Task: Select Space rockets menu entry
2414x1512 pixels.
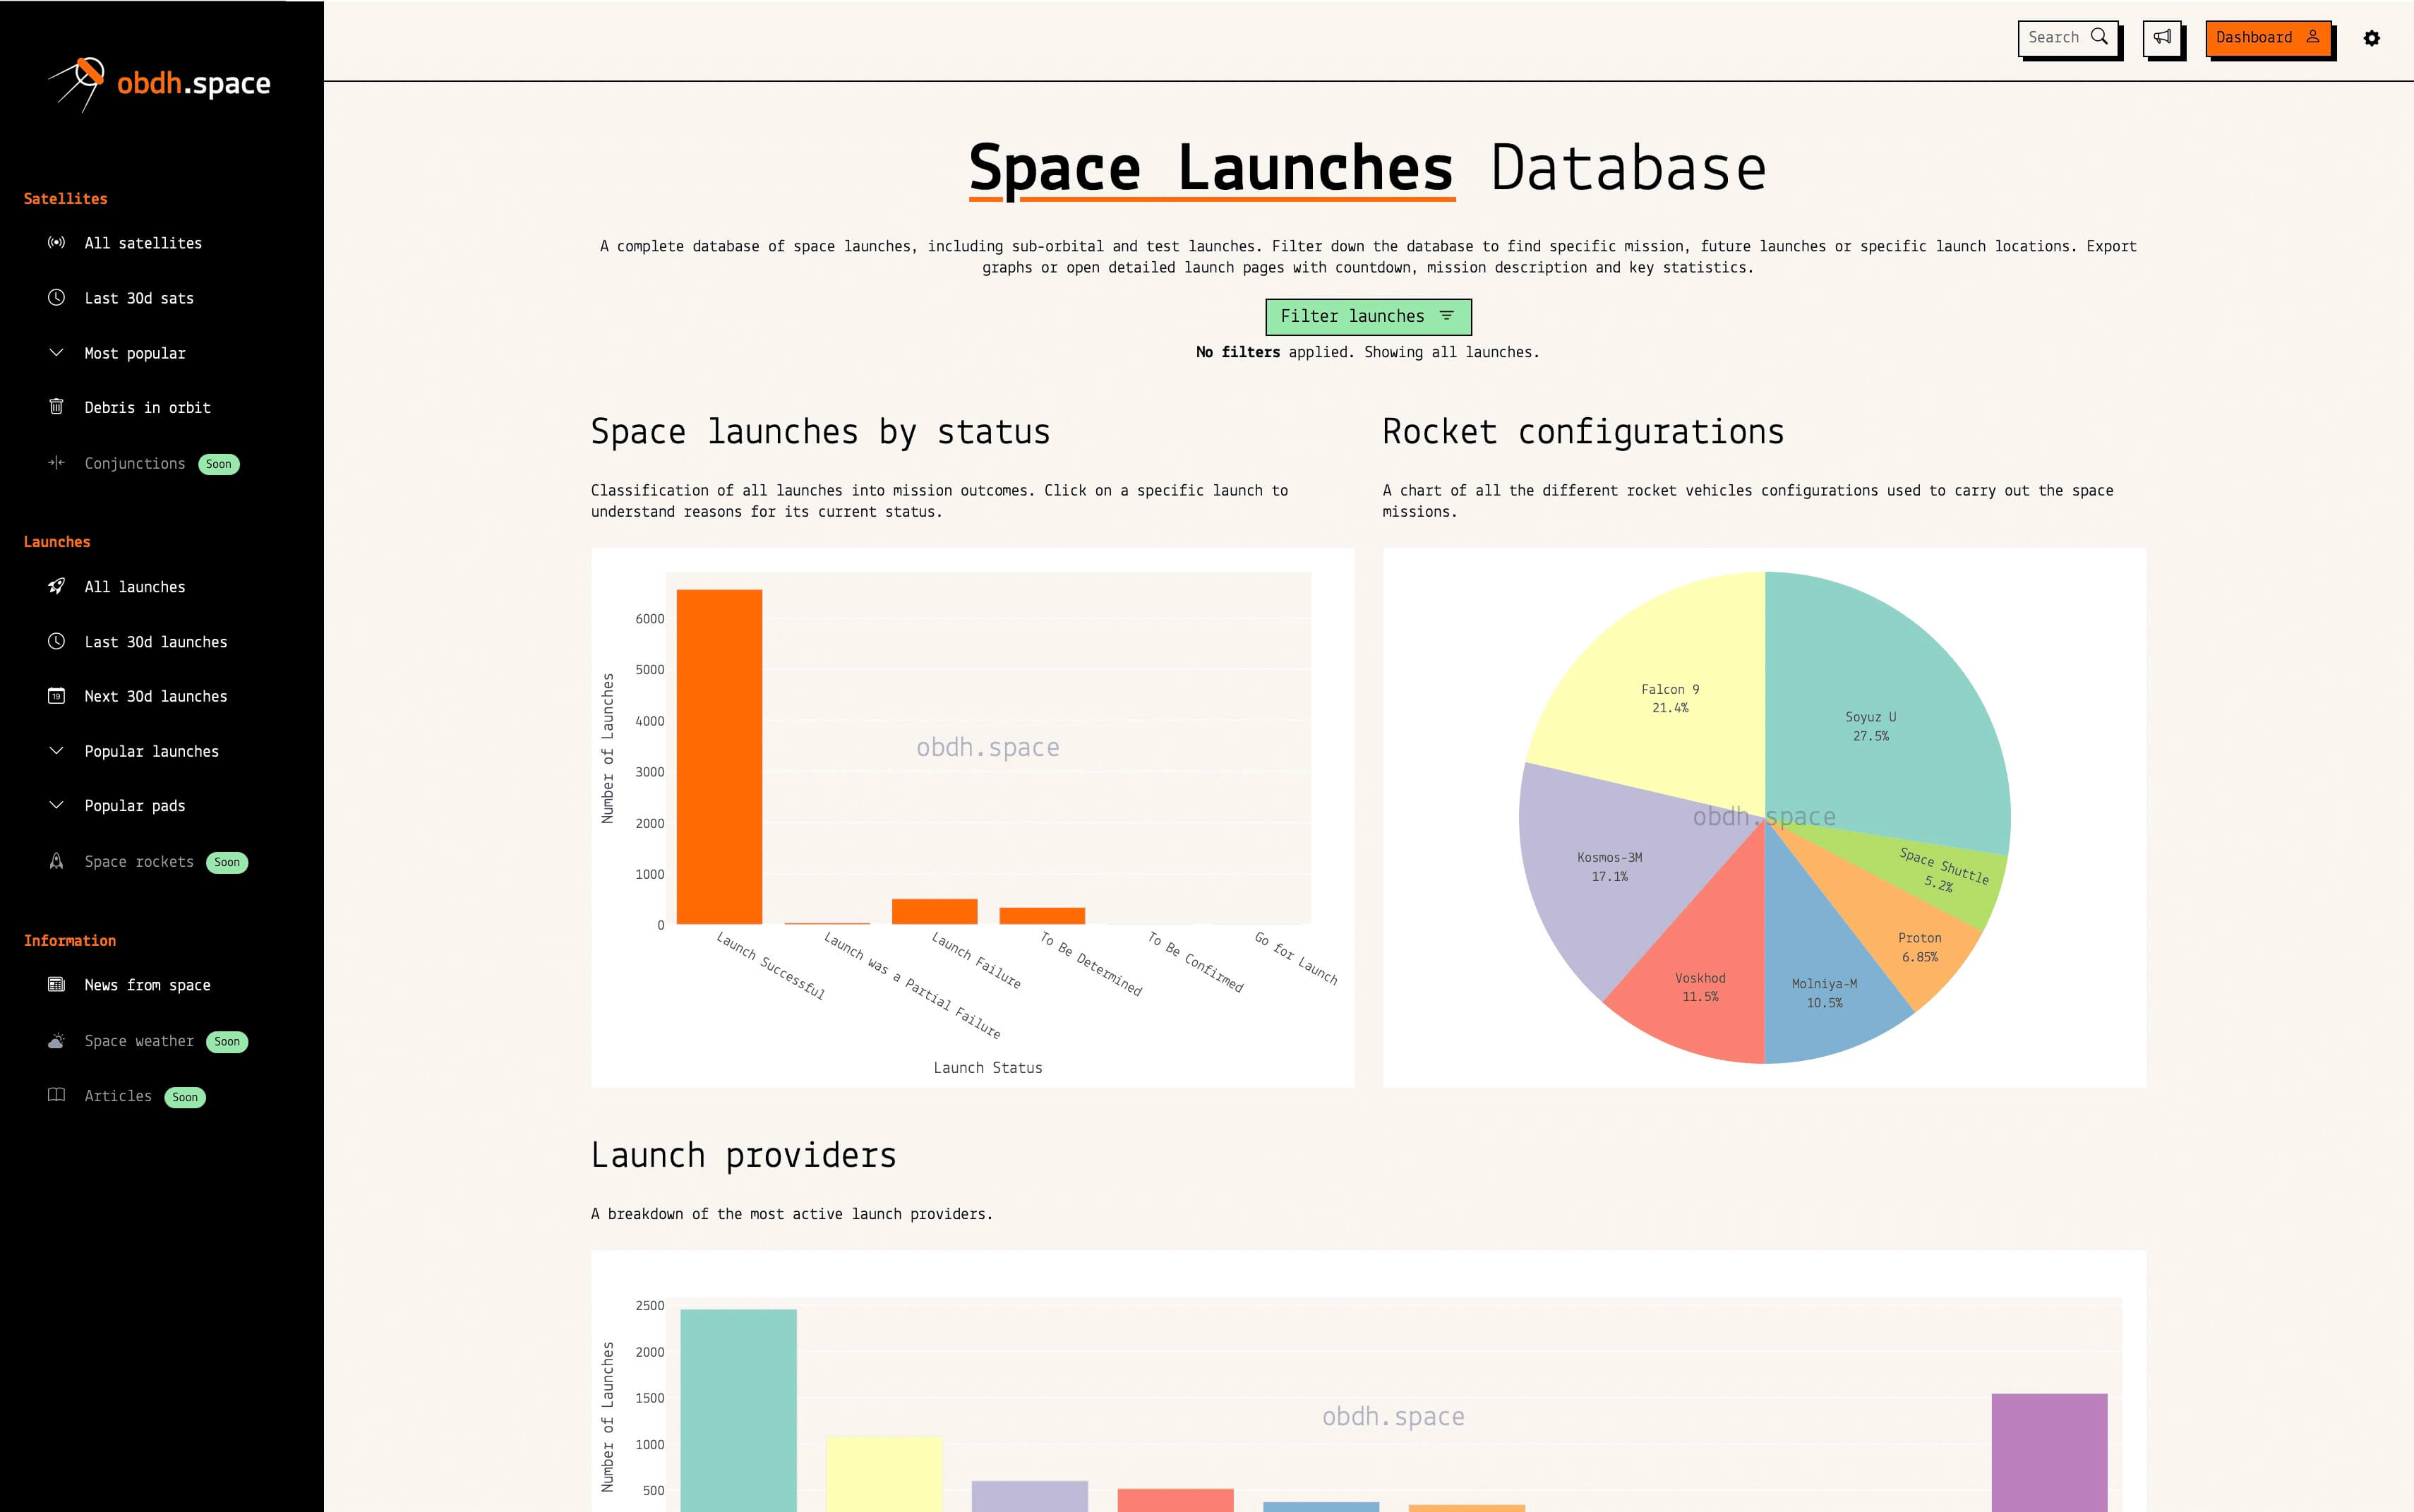Action: click(x=139, y=862)
